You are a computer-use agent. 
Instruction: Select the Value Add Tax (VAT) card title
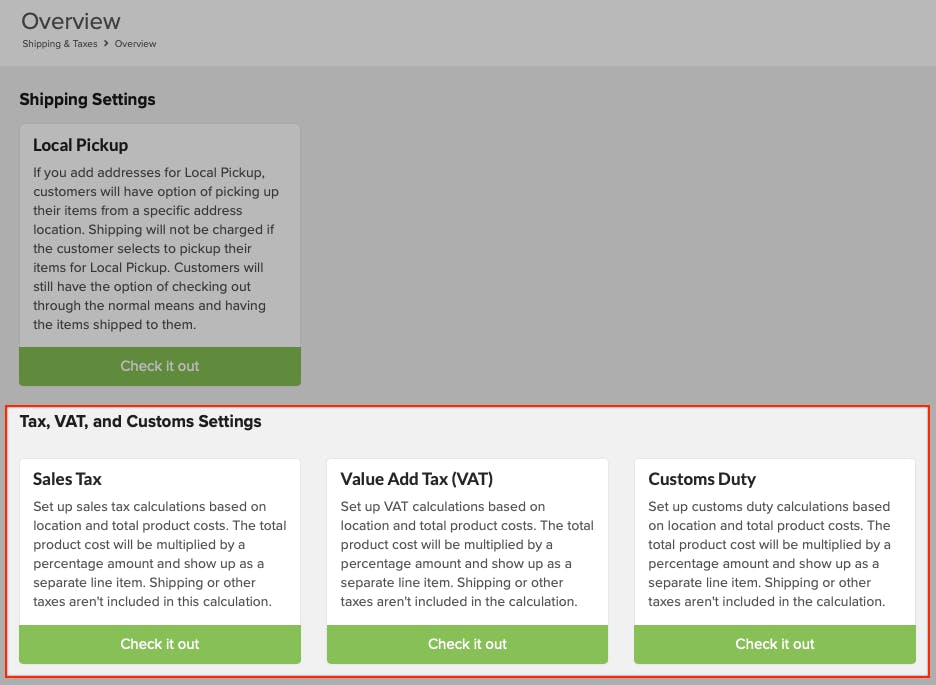point(417,479)
